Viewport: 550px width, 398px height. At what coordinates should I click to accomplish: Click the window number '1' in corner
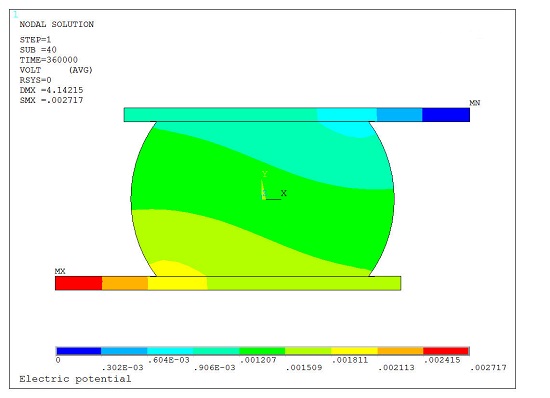click(x=15, y=14)
